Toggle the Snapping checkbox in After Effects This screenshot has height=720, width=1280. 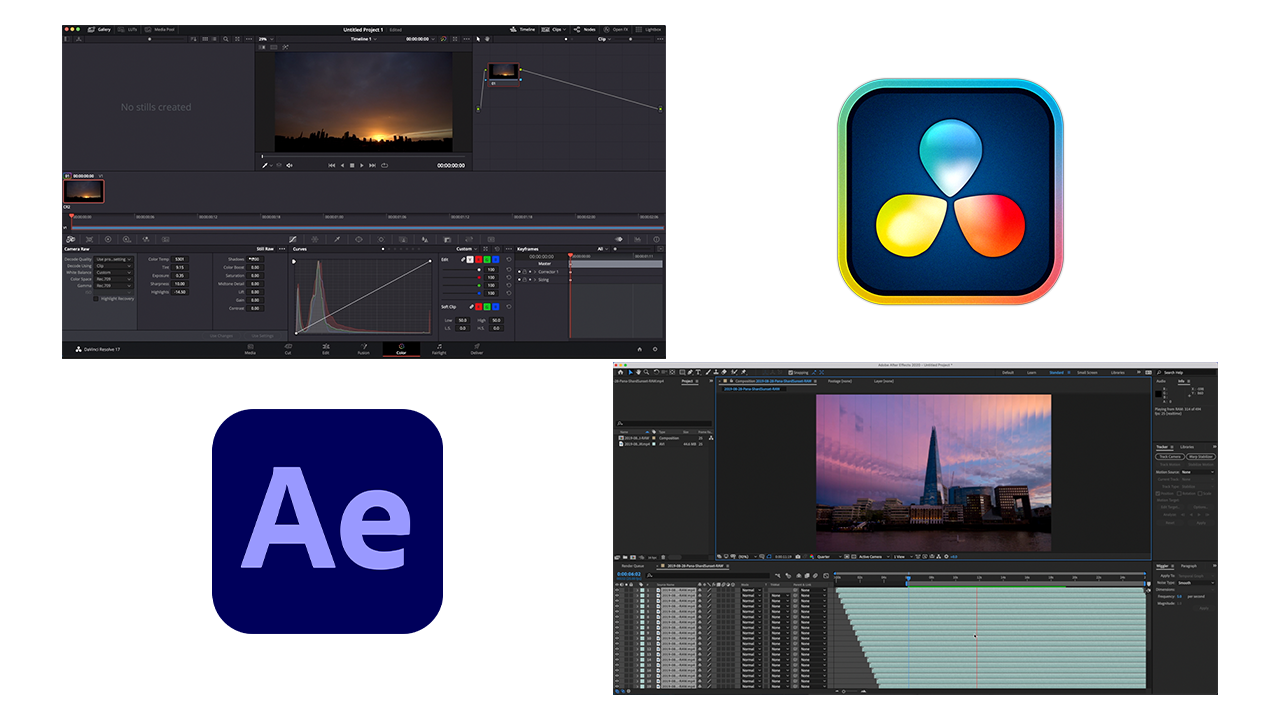[x=790, y=372]
